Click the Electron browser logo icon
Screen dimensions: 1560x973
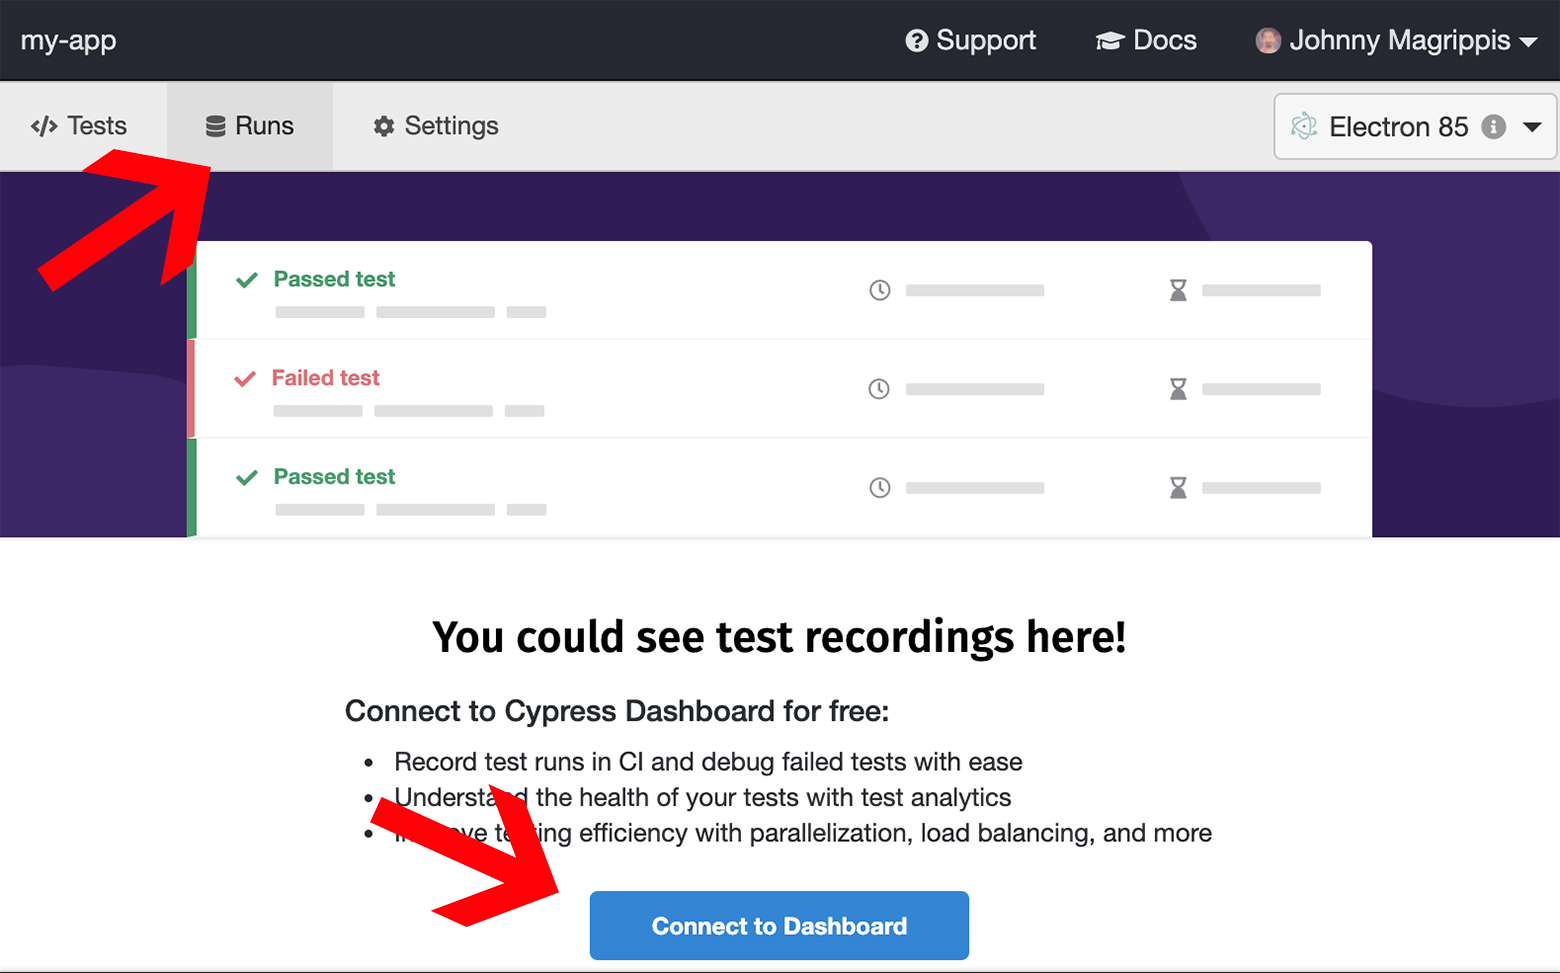tap(1304, 127)
